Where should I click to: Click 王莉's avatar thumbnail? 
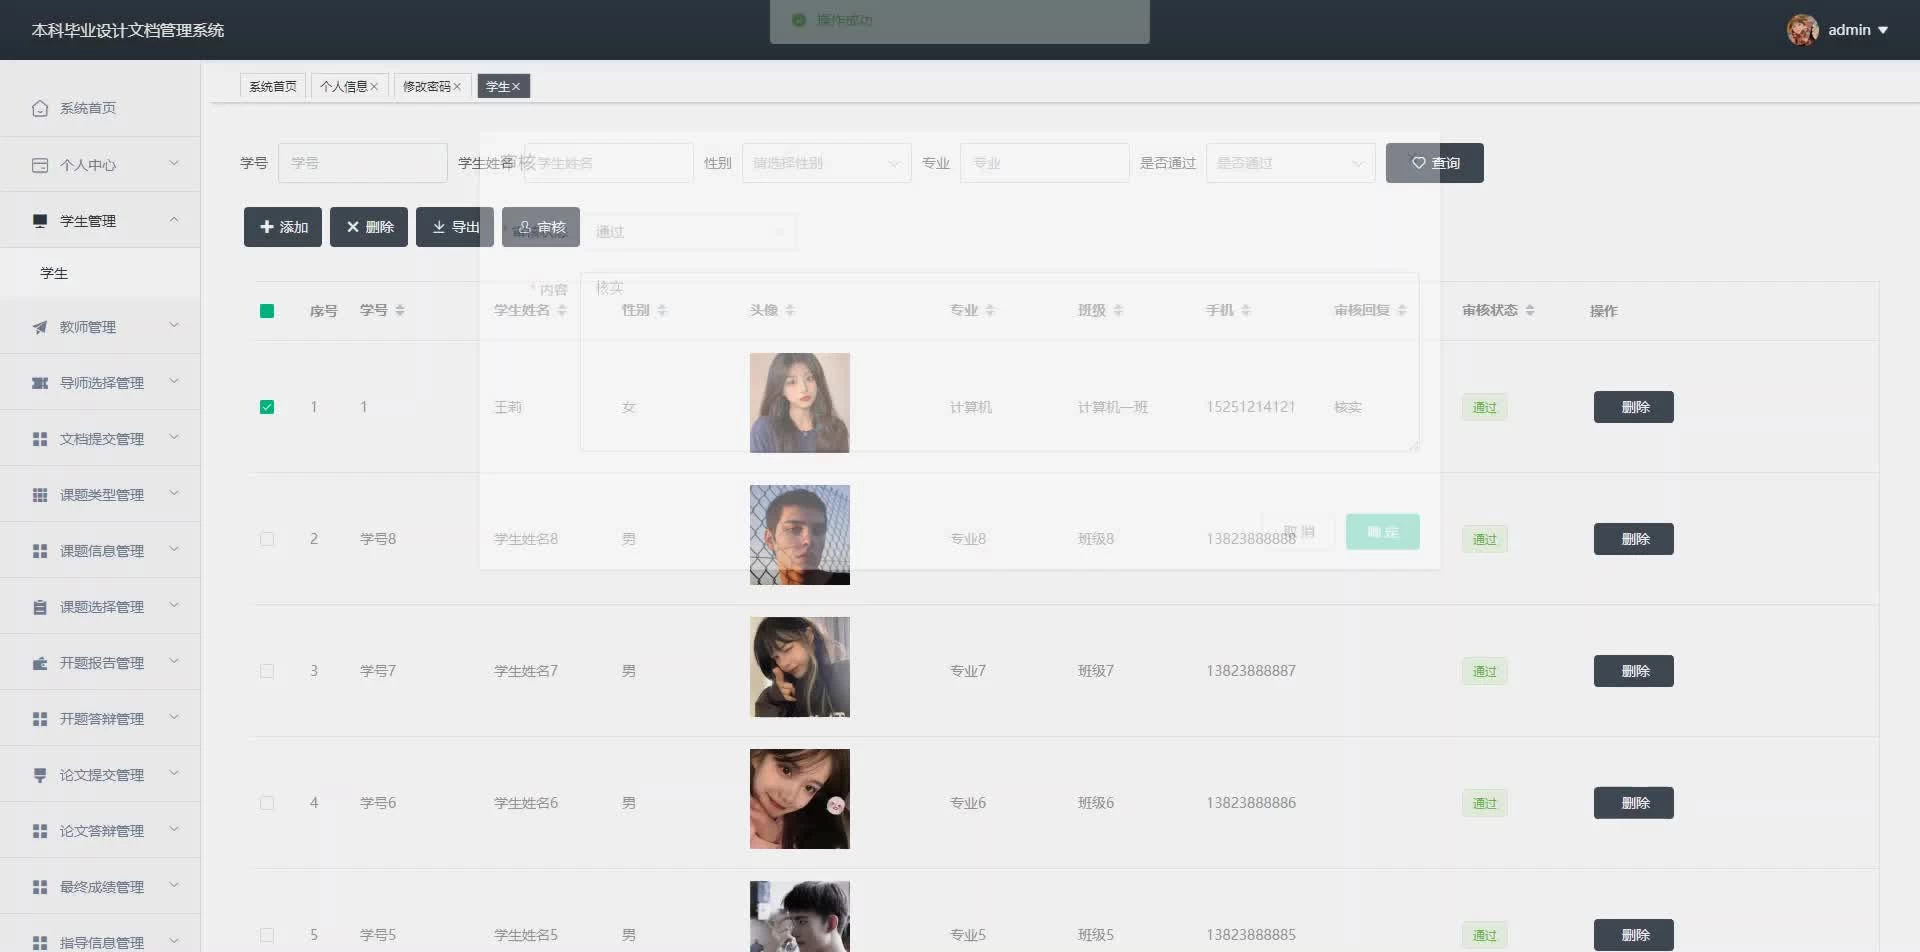[800, 403]
